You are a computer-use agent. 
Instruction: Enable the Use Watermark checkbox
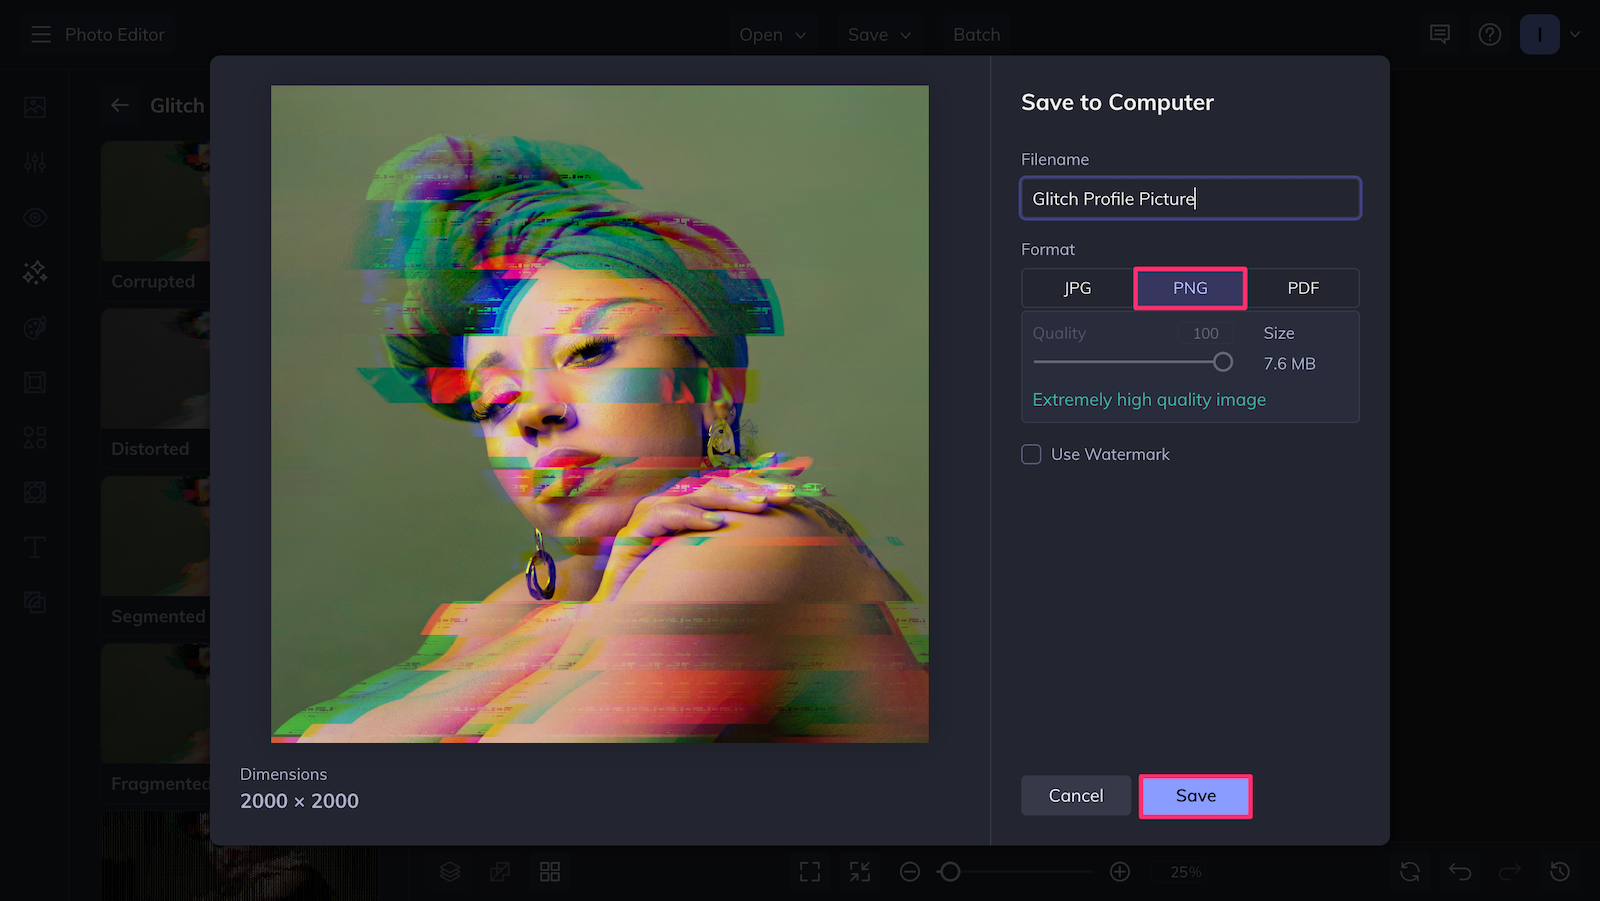(1031, 454)
